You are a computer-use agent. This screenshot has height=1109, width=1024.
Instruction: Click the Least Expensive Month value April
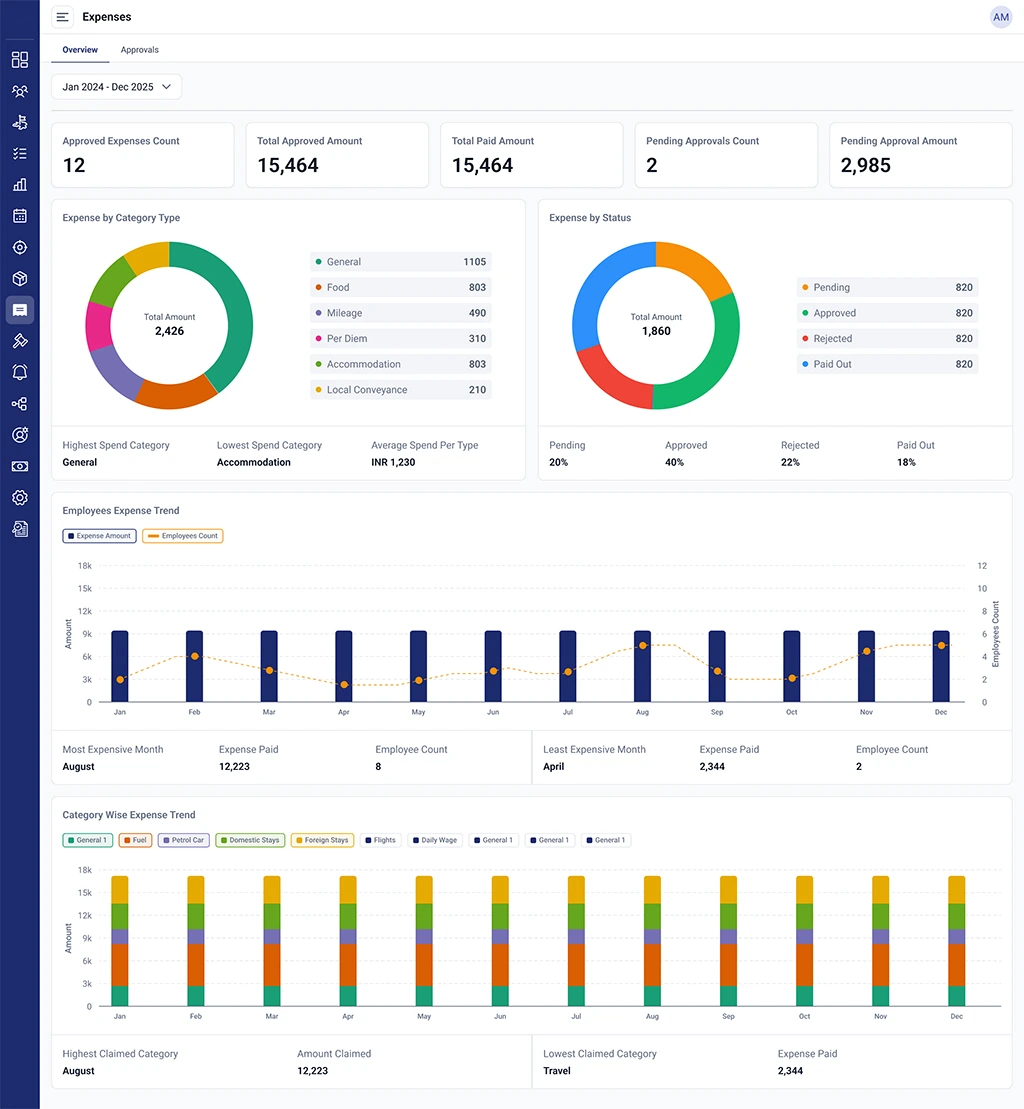coord(554,767)
